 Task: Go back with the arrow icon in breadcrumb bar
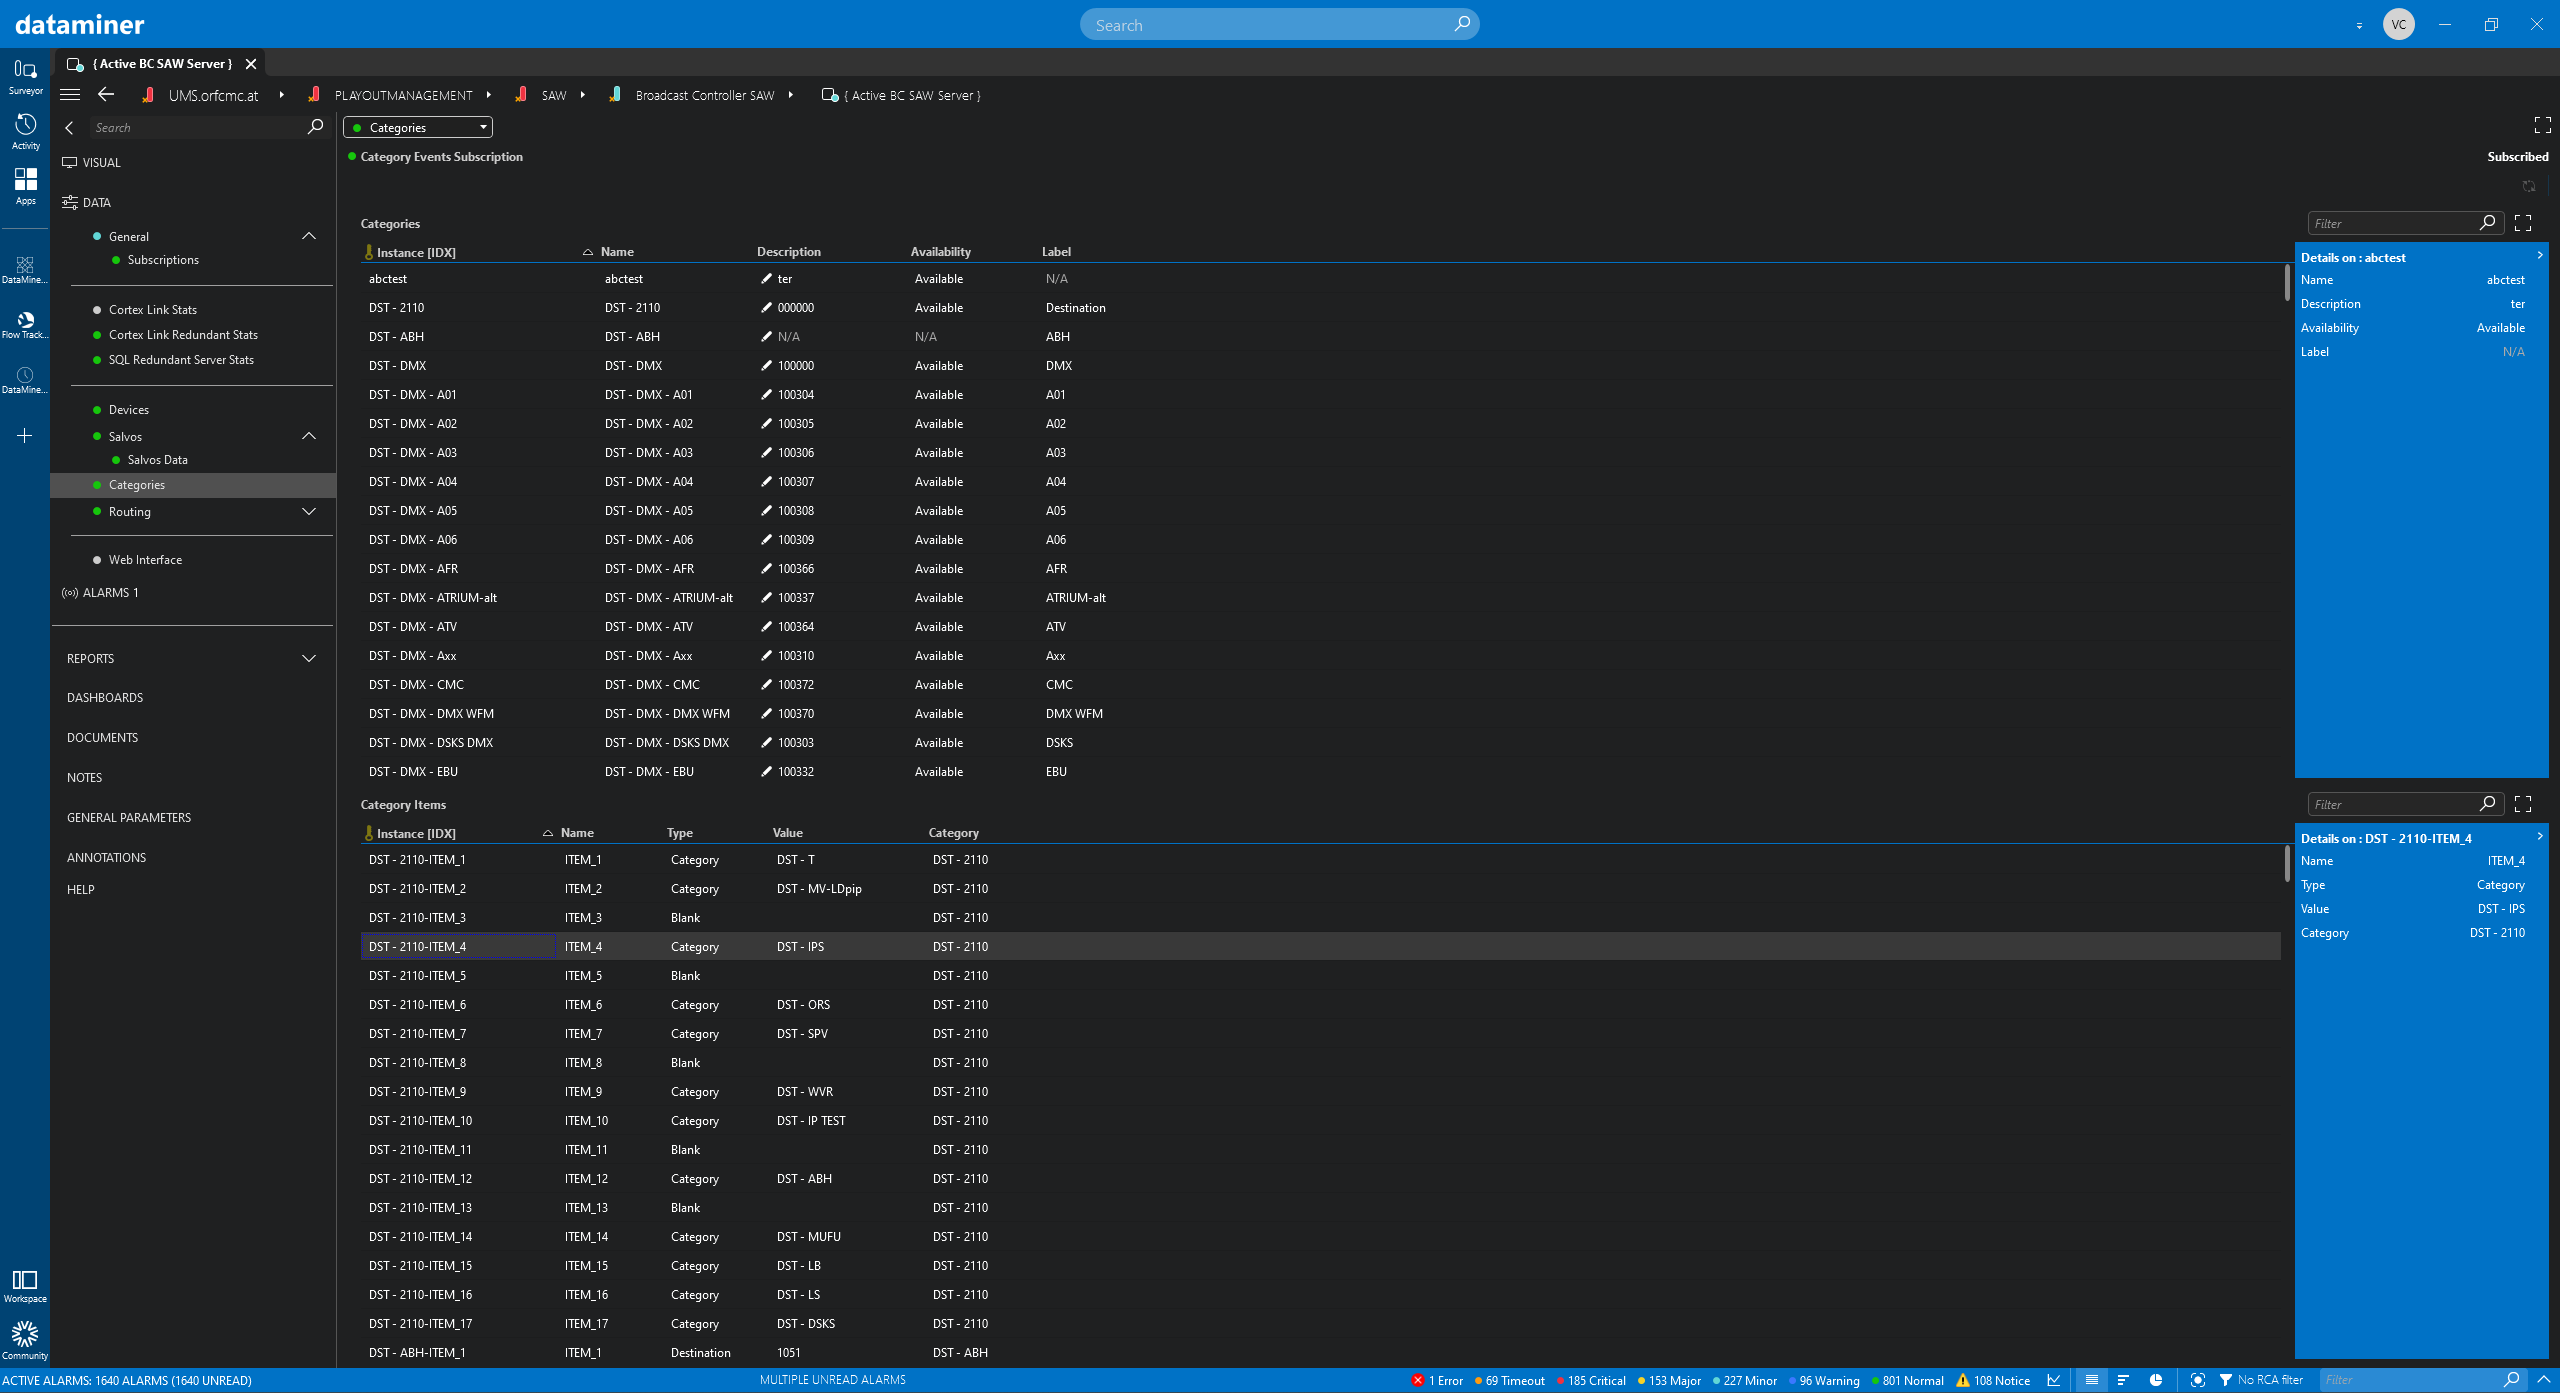[x=106, y=95]
